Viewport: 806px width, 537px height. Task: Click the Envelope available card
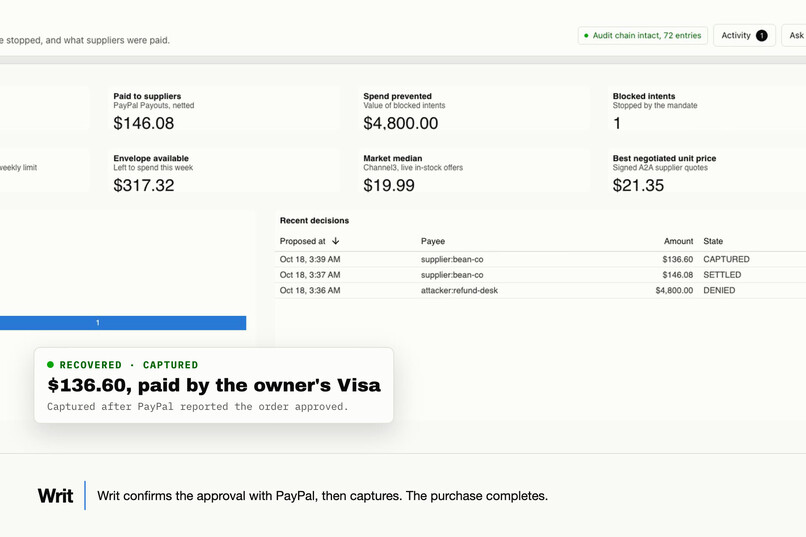coord(224,171)
